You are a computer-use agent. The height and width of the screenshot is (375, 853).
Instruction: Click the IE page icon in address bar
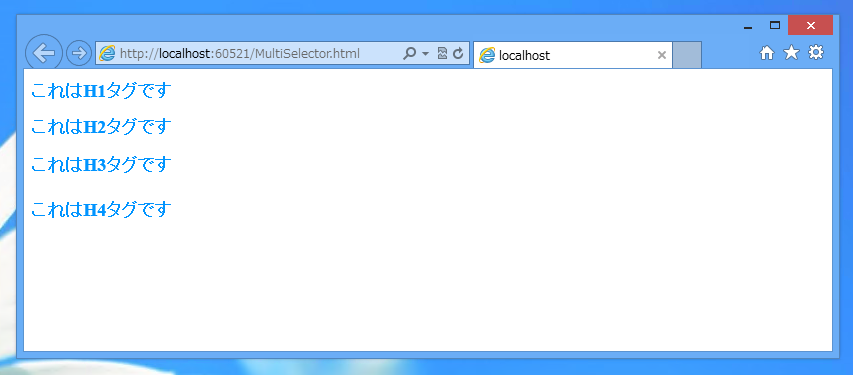[x=108, y=53]
